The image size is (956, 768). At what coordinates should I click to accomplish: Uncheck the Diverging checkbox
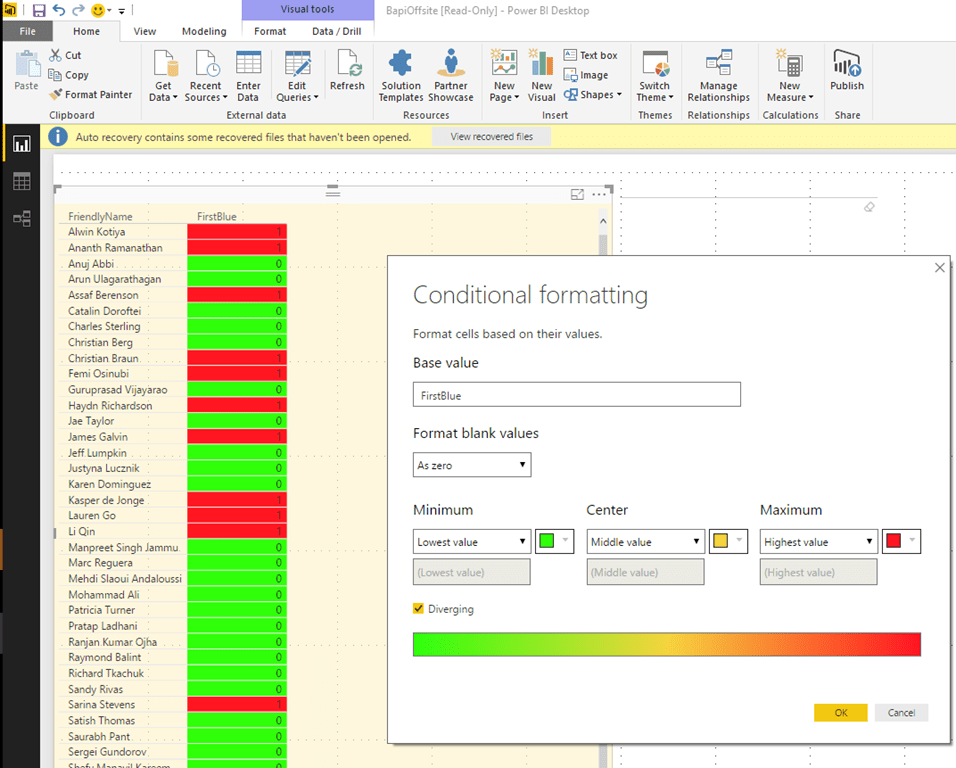pyautogui.click(x=419, y=609)
